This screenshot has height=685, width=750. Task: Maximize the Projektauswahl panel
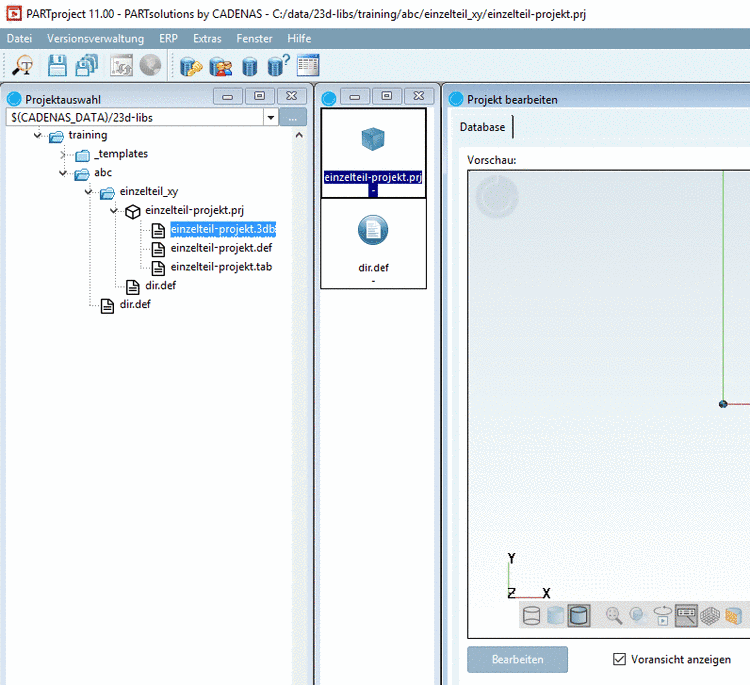260,97
